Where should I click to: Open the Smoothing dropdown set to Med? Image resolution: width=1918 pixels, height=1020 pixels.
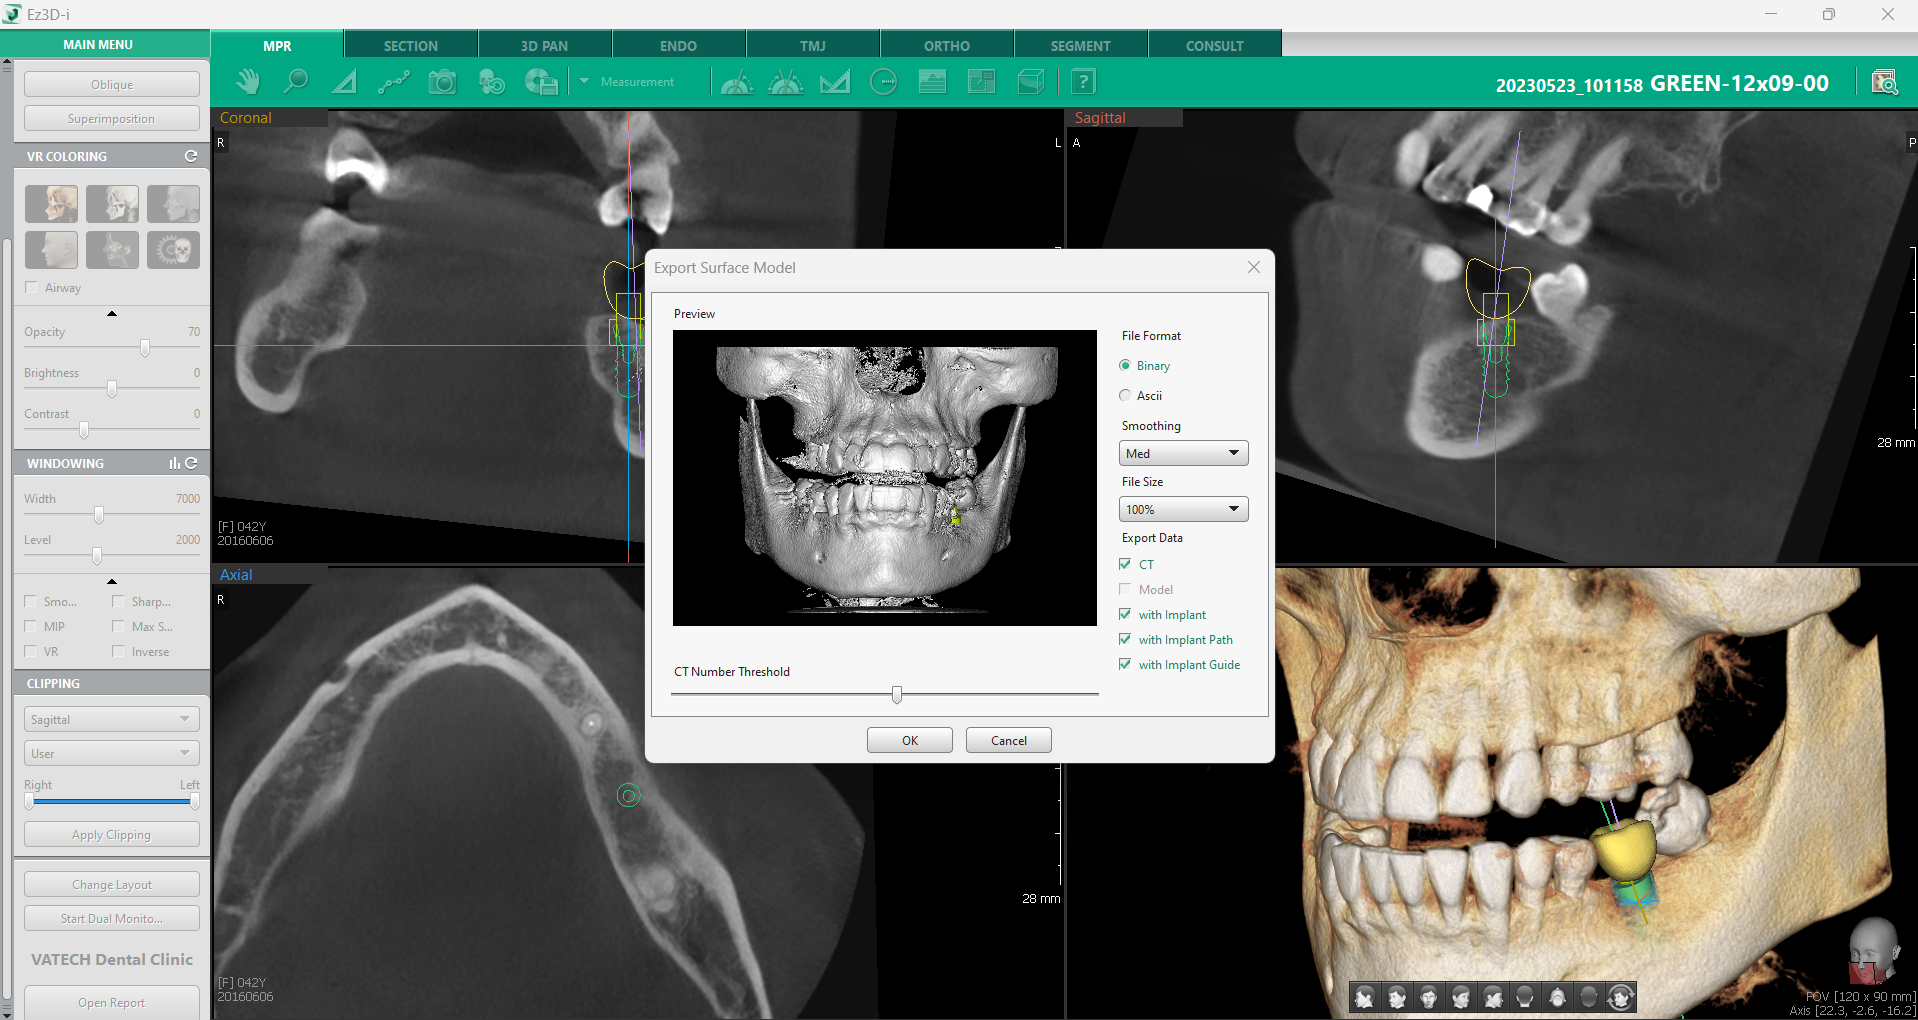click(1183, 454)
